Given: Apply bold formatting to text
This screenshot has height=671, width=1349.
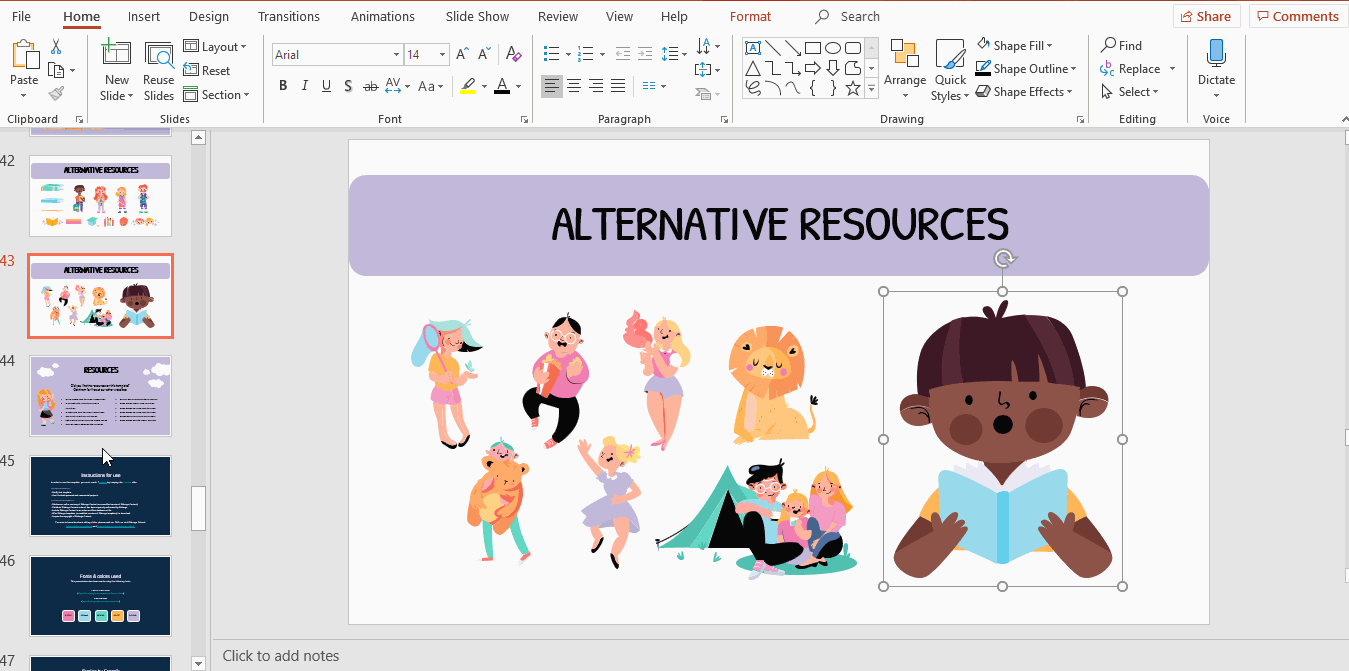Looking at the screenshot, I should (283, 86).
